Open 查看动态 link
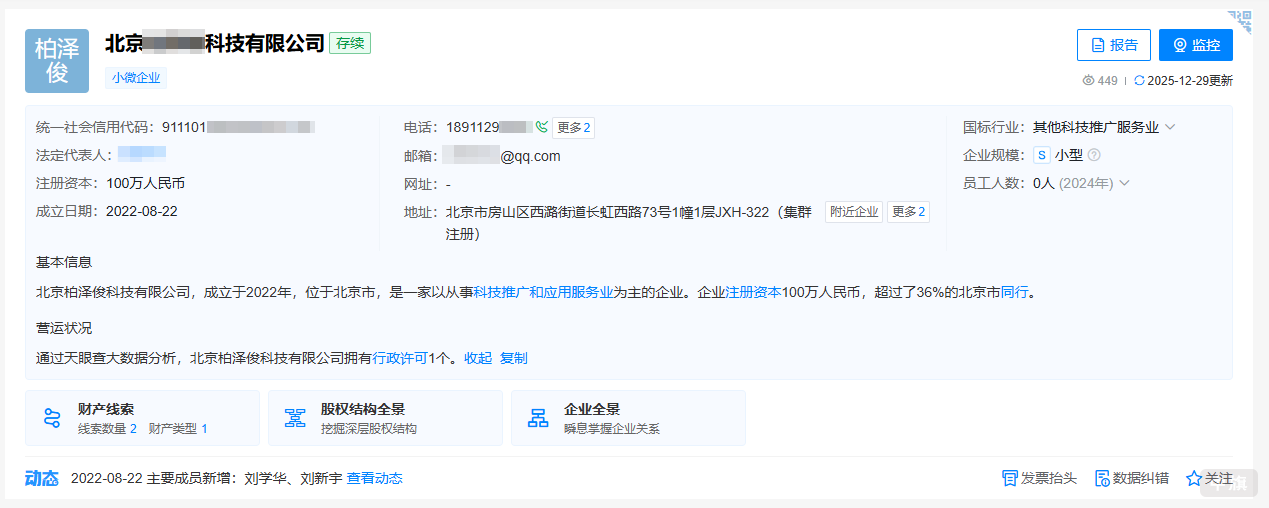 point(375,479)
